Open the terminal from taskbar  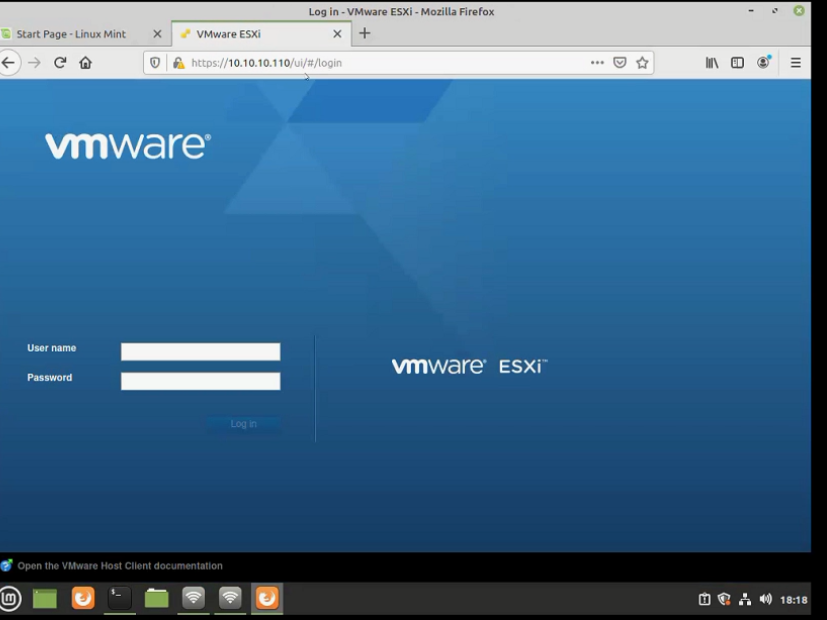pos(120,598)
